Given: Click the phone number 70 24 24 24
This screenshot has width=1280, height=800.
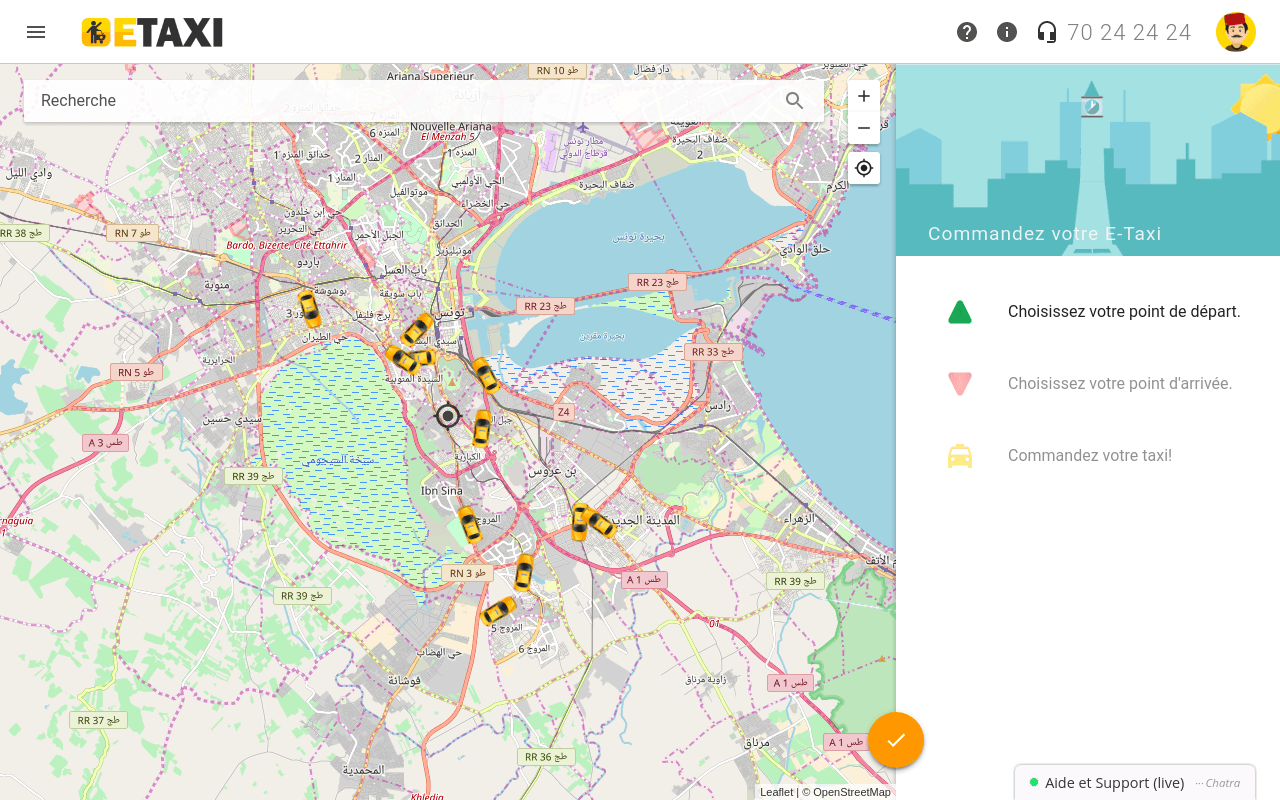Looking at the screenshot, I should 1129,32.
